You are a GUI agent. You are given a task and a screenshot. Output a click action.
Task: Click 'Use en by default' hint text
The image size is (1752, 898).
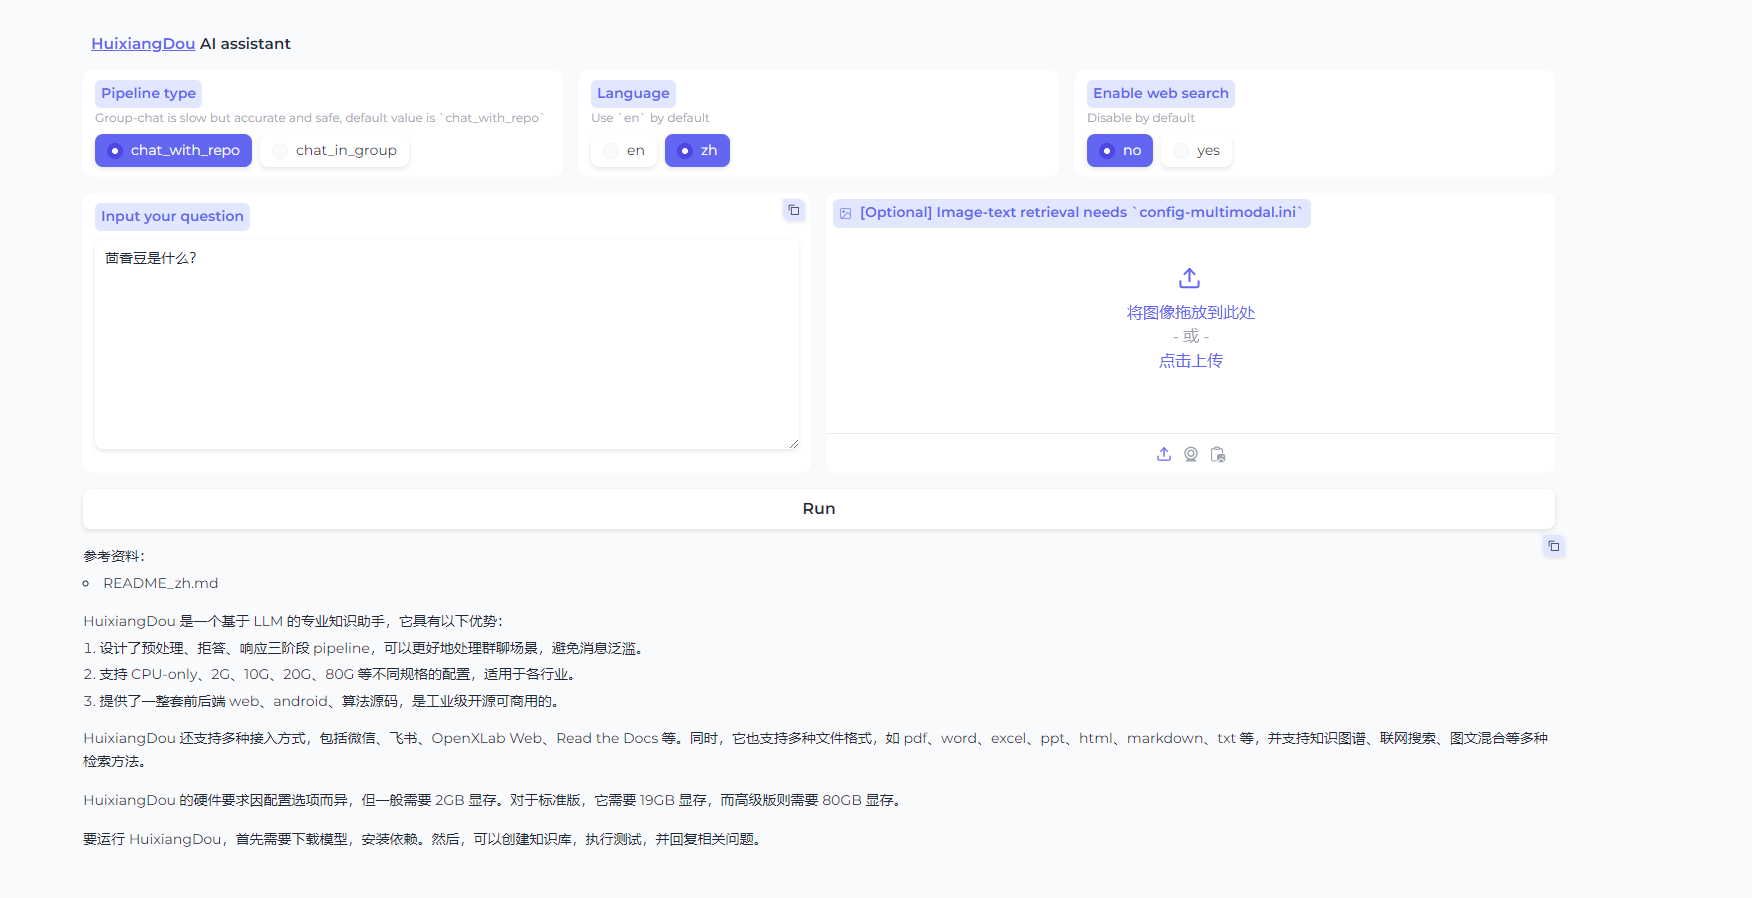650,118
